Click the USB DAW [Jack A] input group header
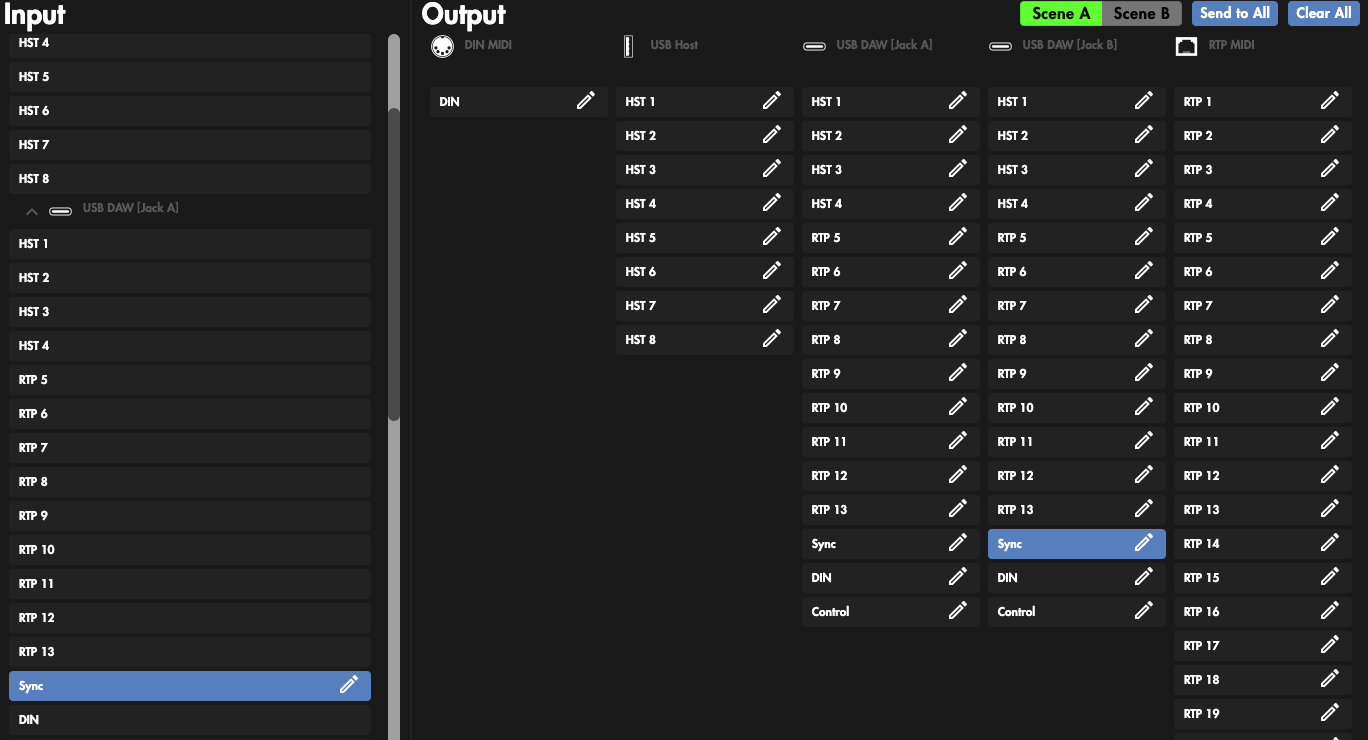This screenshot has height=740, width=1368. (x=130, y=209)
